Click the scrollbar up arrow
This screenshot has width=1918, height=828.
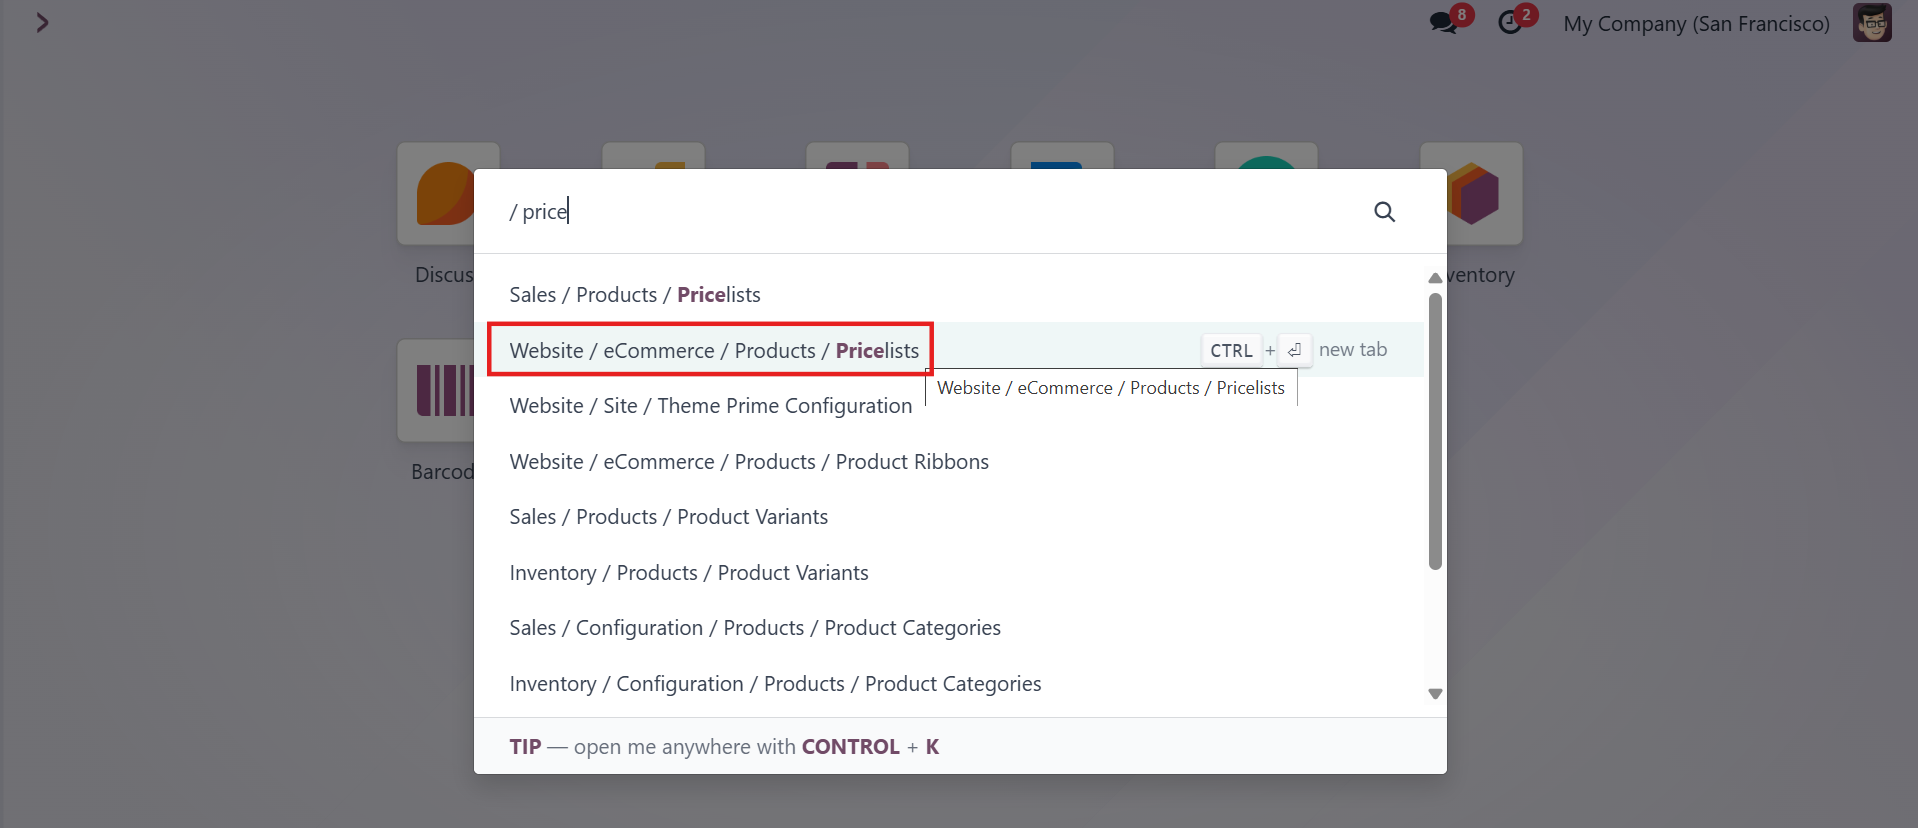click(1435, 278)
